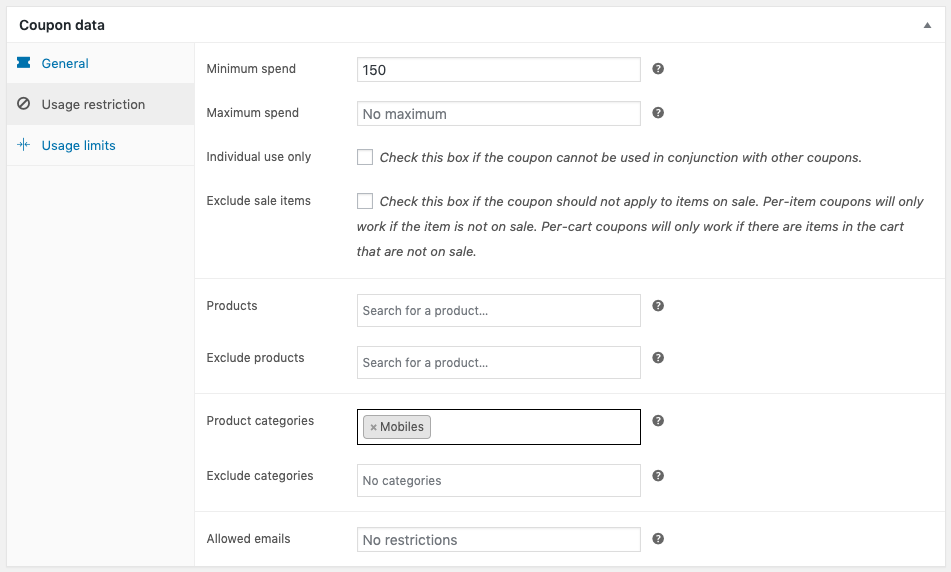The image size is (951, 572).
Task: Click the help icon beside Product categories
Action: [658, 421]
